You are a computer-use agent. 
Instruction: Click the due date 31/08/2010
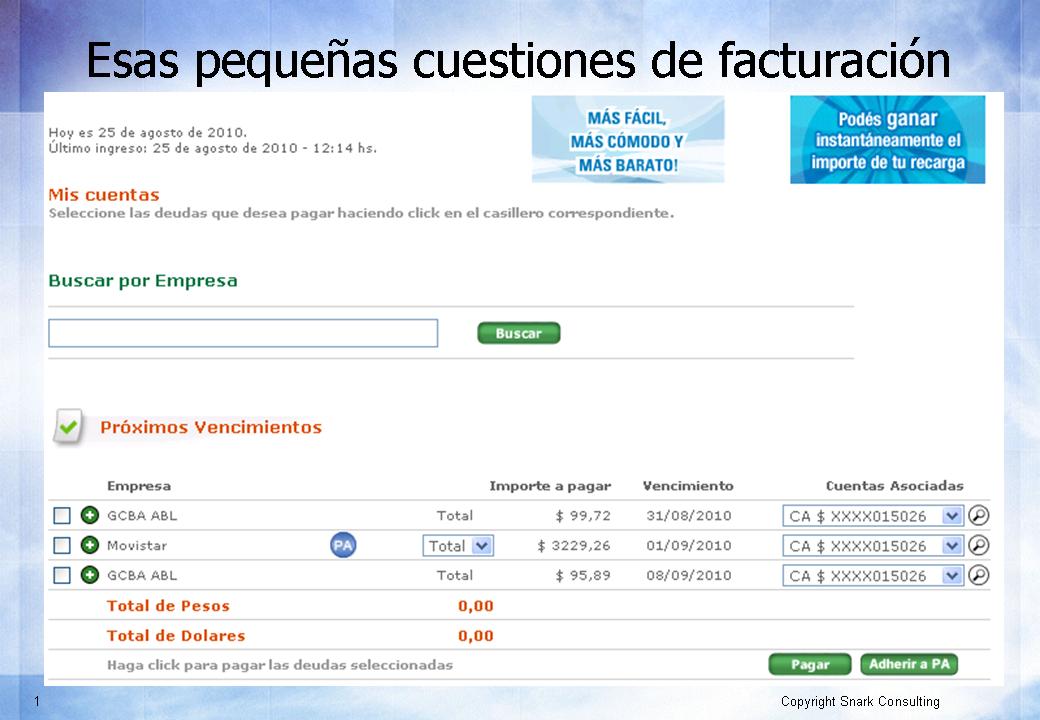click(x=689, y=516)
